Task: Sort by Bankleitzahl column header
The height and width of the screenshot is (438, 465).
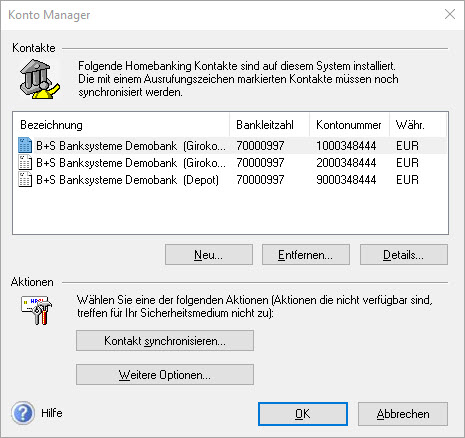Action: (x=269, y=125)
